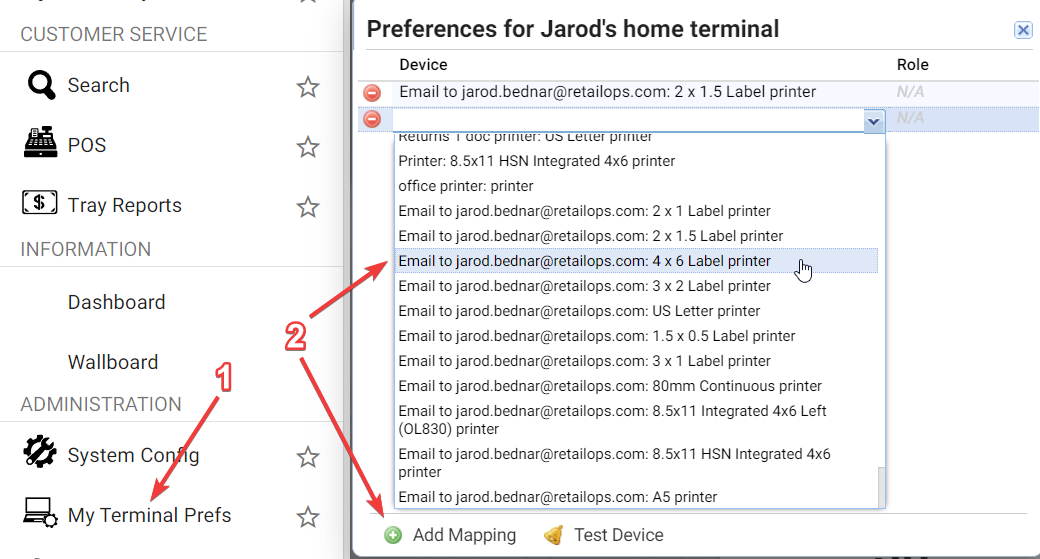Open System Config gear icon
Viewport: 1040px width, 559px height.
[x=40, y=452]
